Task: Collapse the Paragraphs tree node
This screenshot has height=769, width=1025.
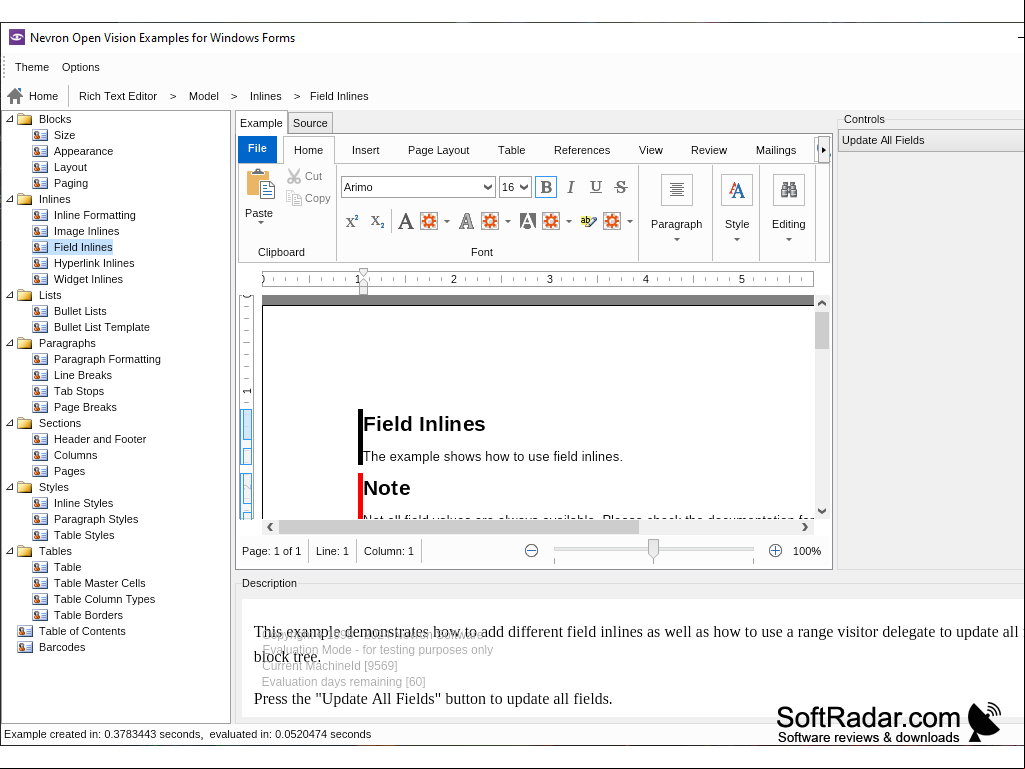Action: pyautogui.click(x=10, y=343)
